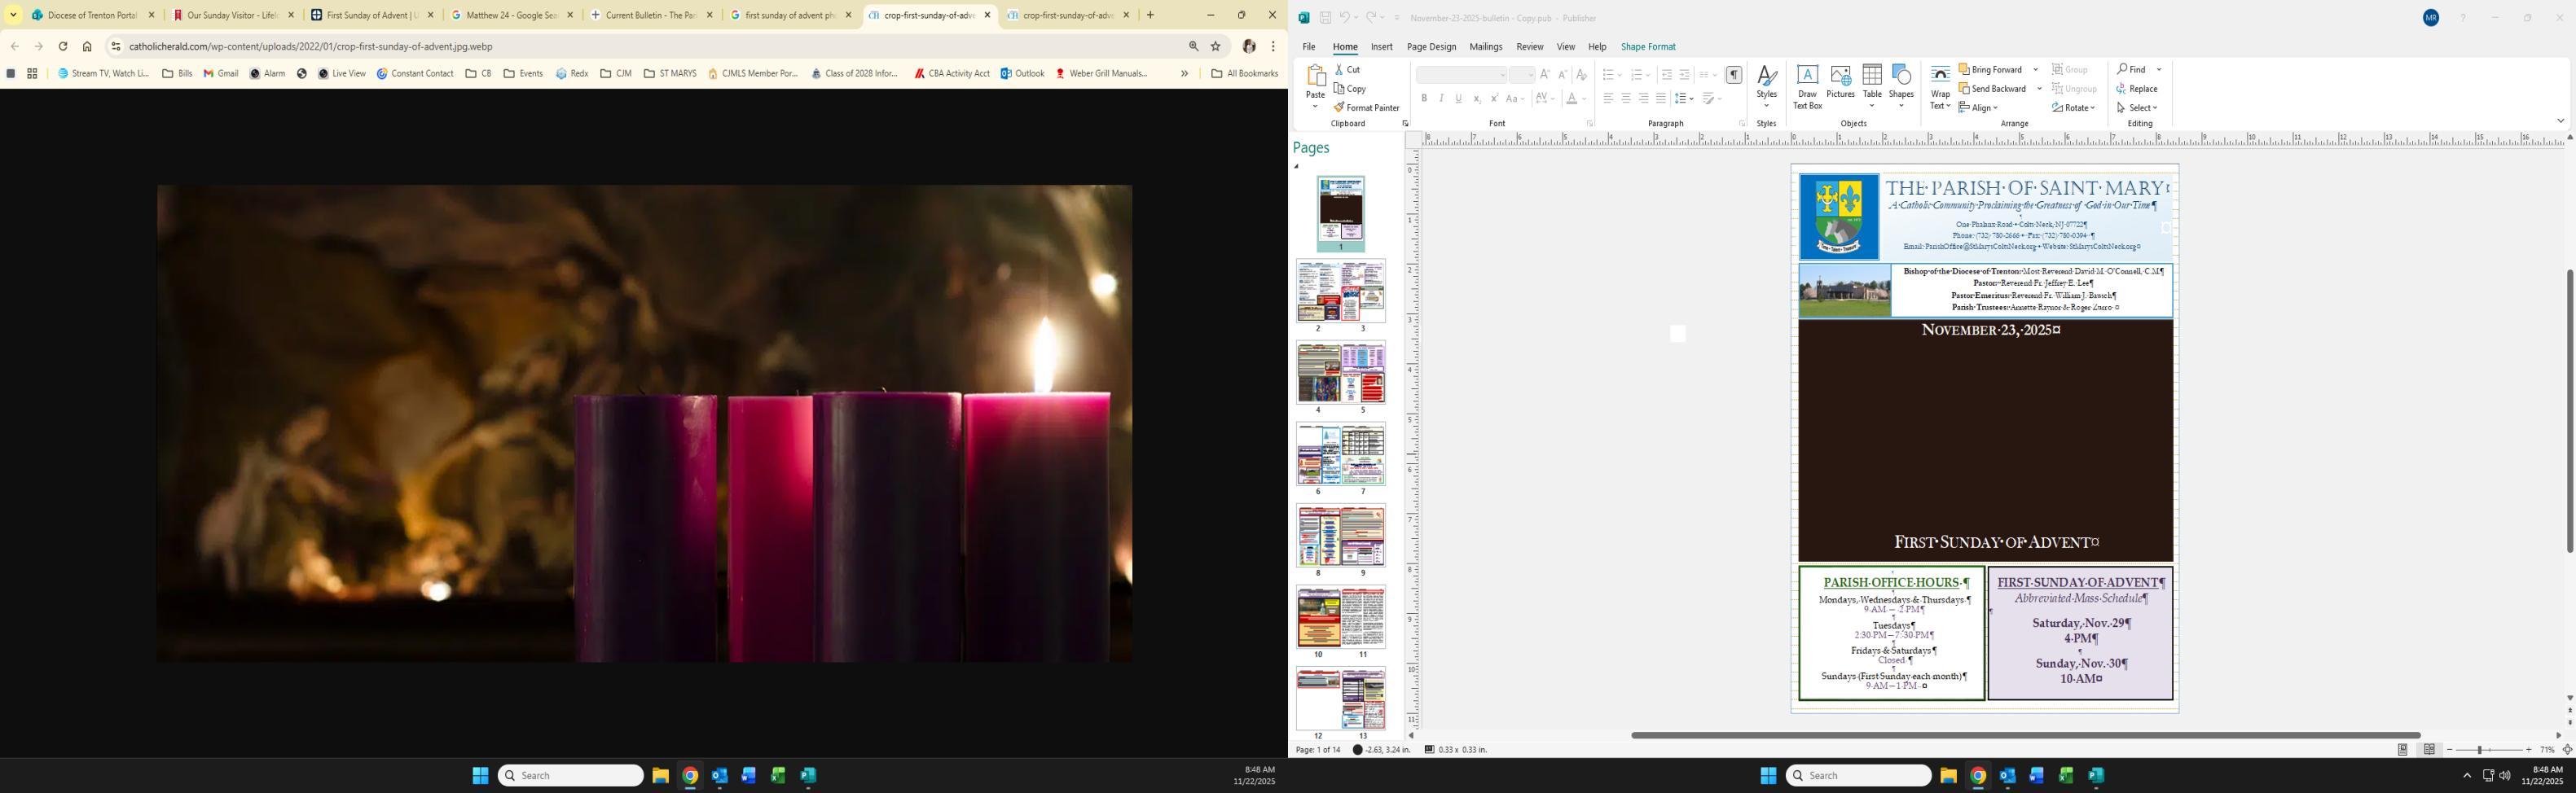Click Publisher's horizontal scrollbar

(2025, 735)
